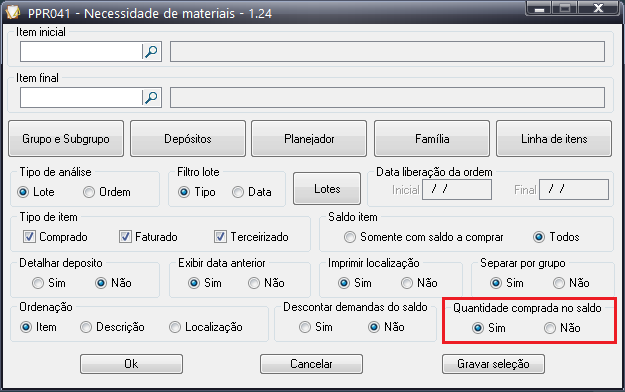Open the Grupo e Subgrupo selection
The image size is (625, 392).
[x=66, y=139]
